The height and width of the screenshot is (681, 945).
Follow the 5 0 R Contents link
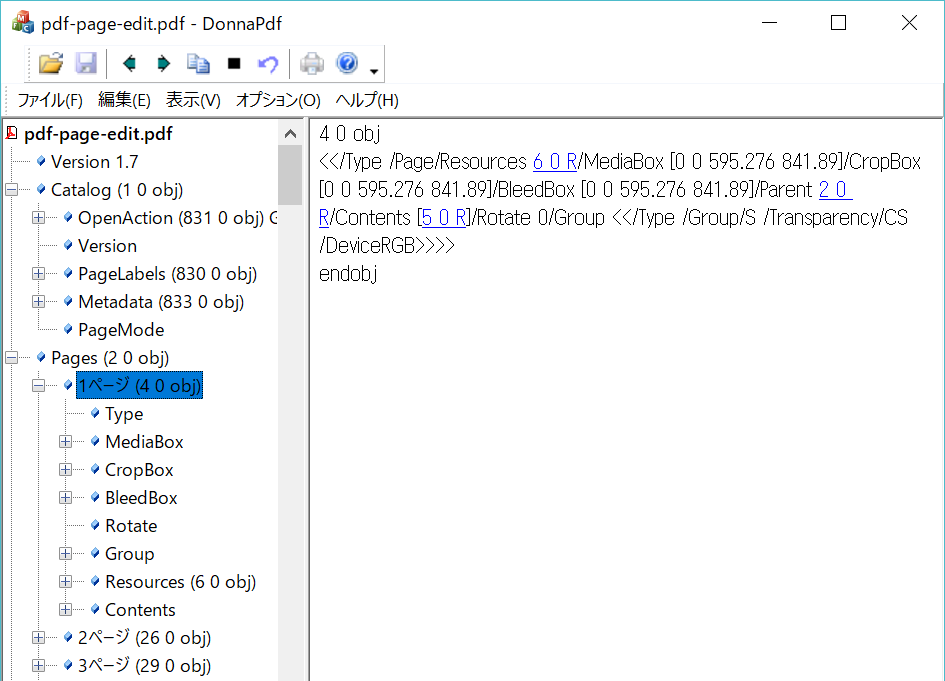[x=445, y=218]
